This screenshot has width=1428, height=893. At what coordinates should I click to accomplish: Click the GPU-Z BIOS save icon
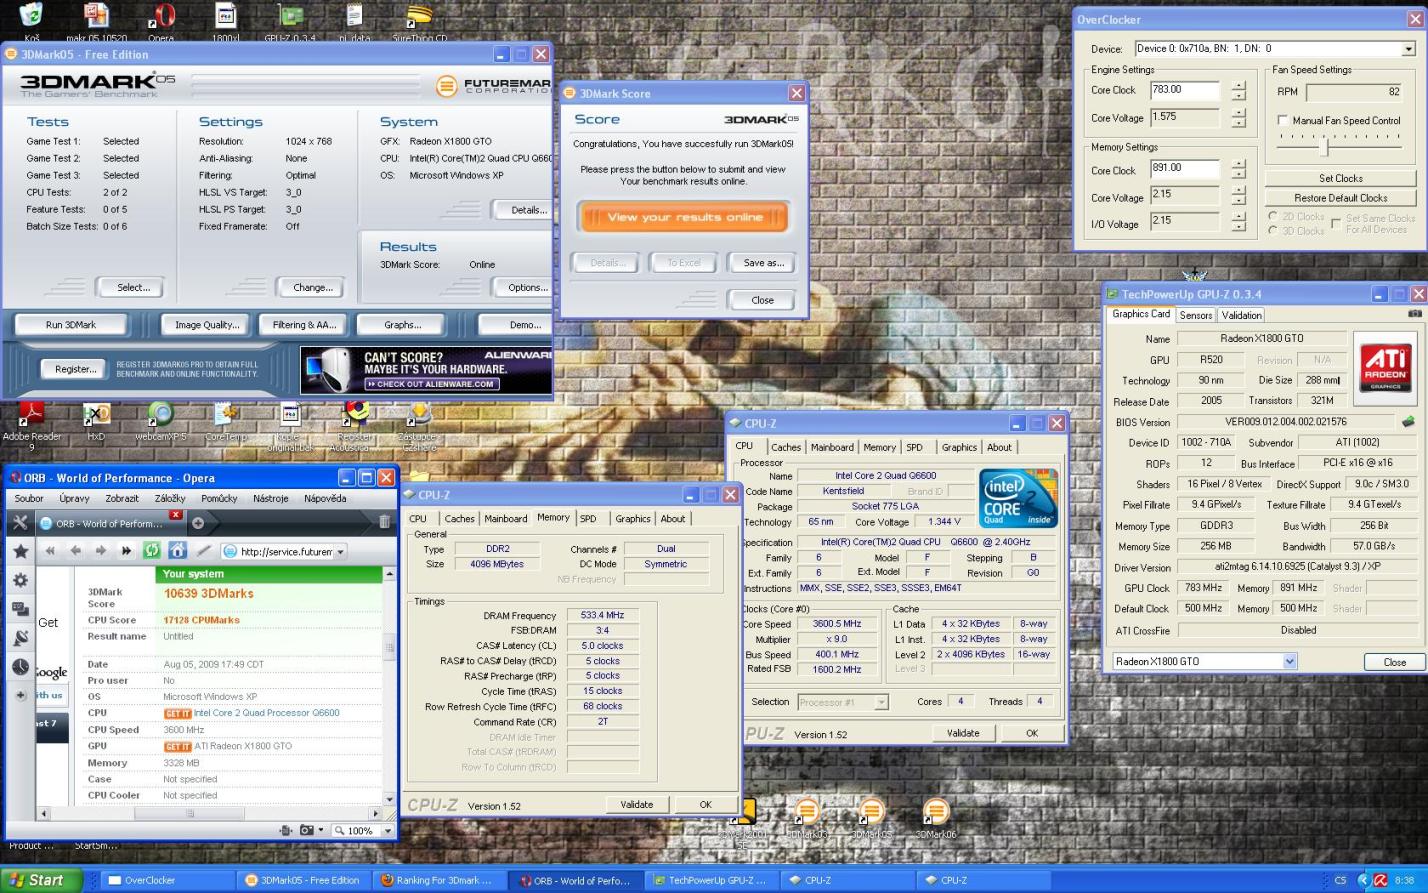click(x=1408, y=422)
